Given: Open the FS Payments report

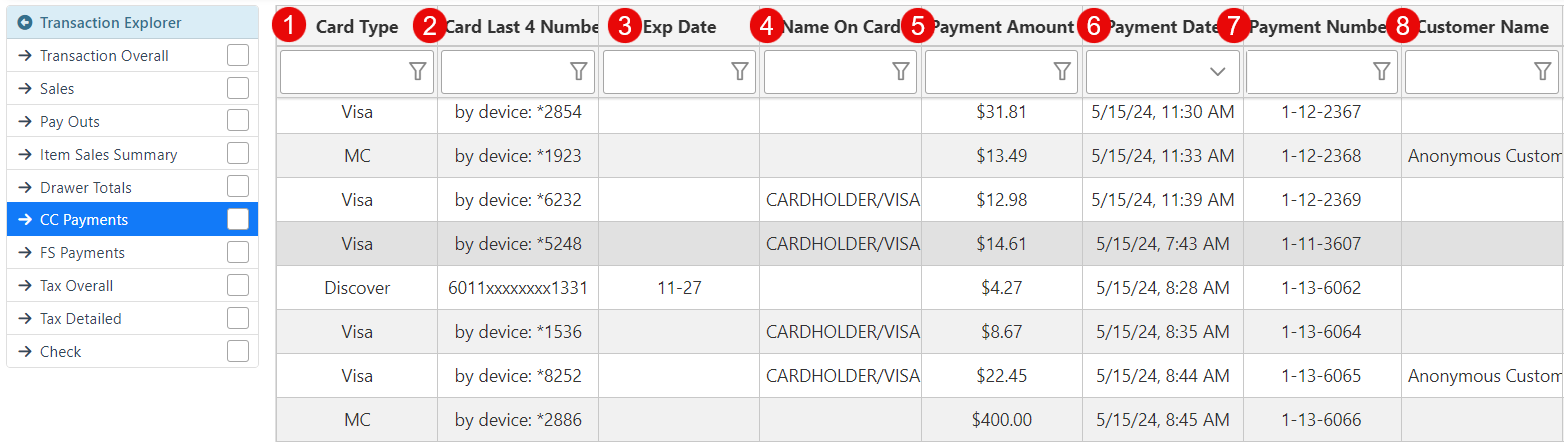Looking at the screenshot, I should (82, 253).
